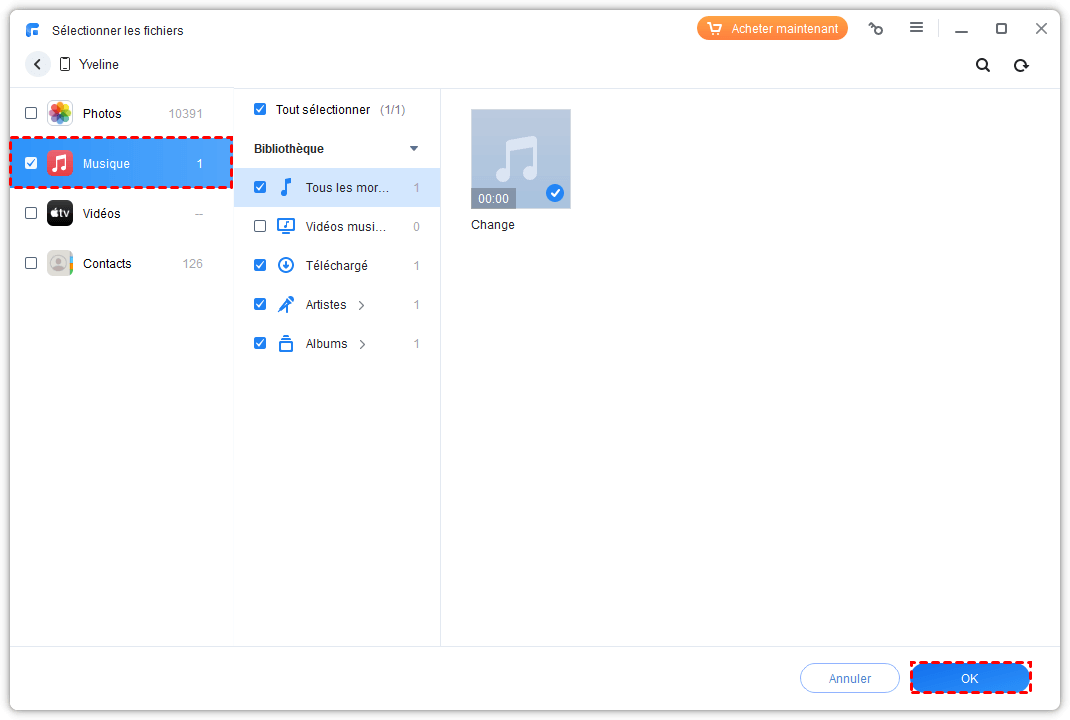The image size is (1070, 720).
Task: Click the key register icon
Action: pos(876,29)
